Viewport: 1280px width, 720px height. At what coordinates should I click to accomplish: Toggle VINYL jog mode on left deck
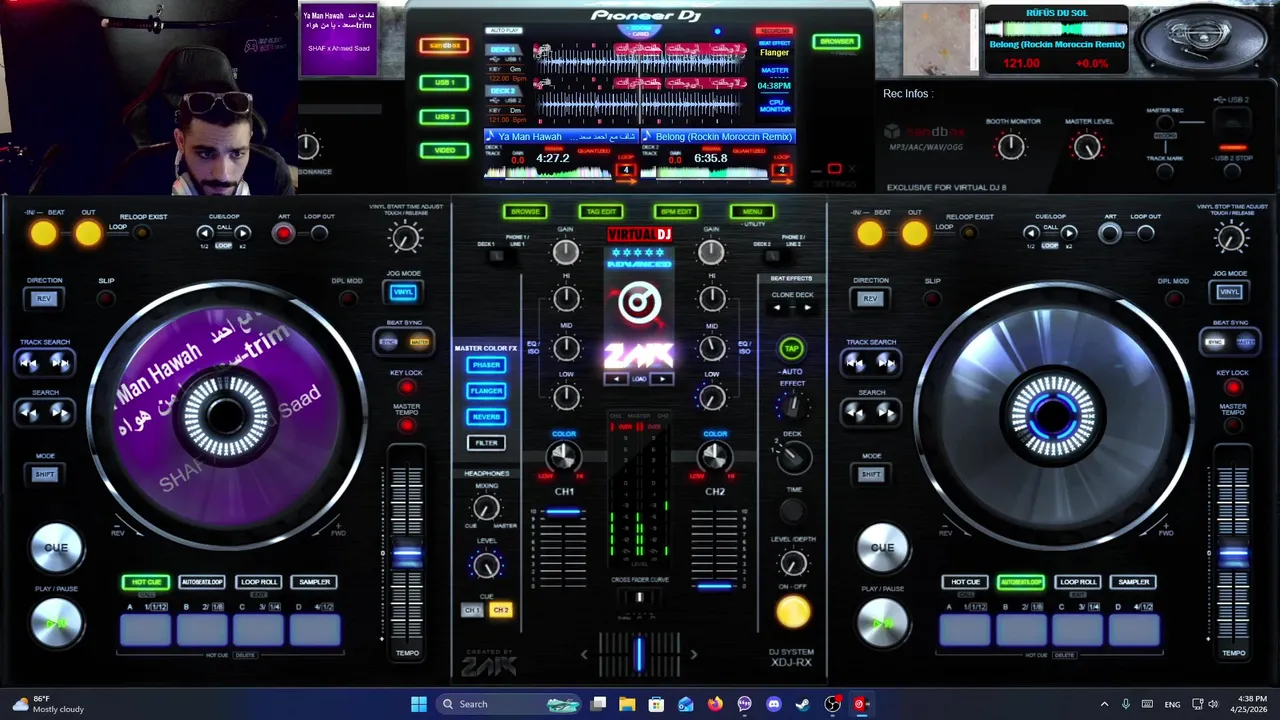point(403,292)
